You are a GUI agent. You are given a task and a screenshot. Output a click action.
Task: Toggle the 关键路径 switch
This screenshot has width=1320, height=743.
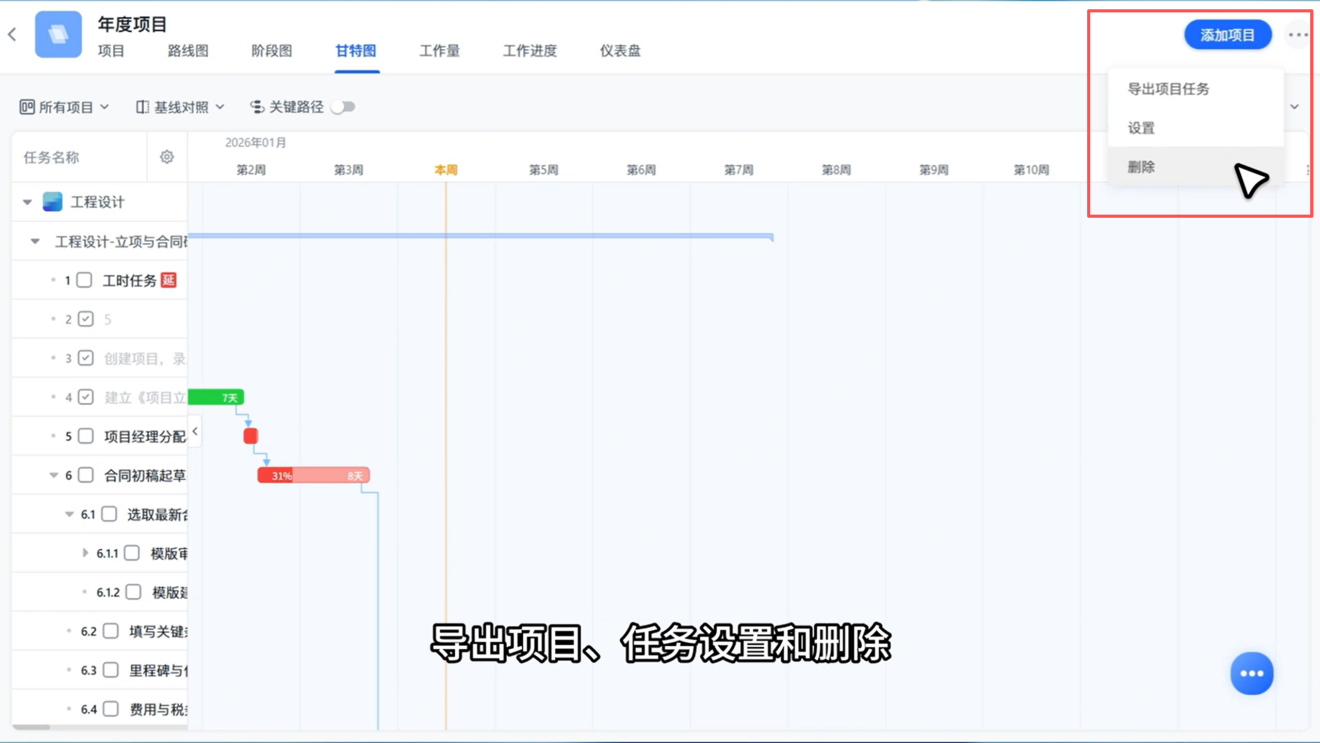pyautogui.click(x=343, y=107)
